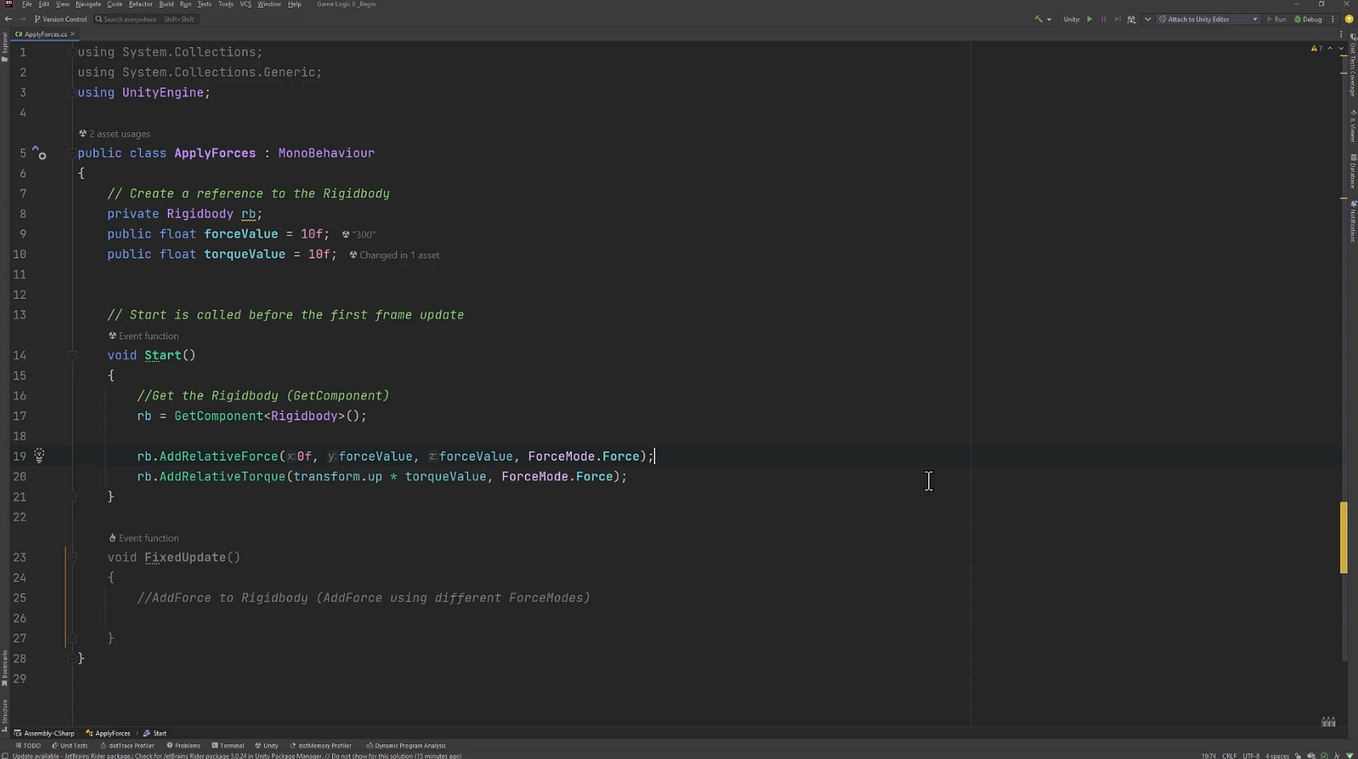1358x759 pixels.
Task: Click the 2 asset usages hint above ApplyForces
Action: [117, 133]
